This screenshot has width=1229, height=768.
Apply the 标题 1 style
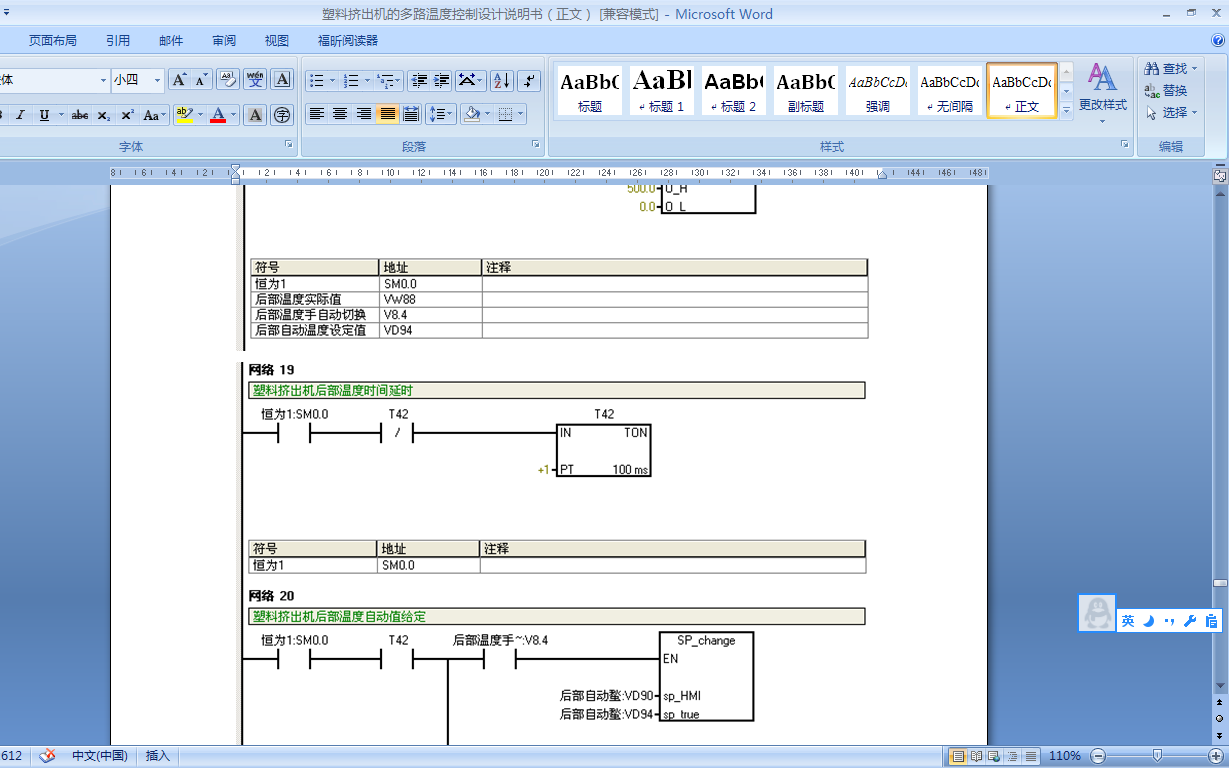pos(660,90)
